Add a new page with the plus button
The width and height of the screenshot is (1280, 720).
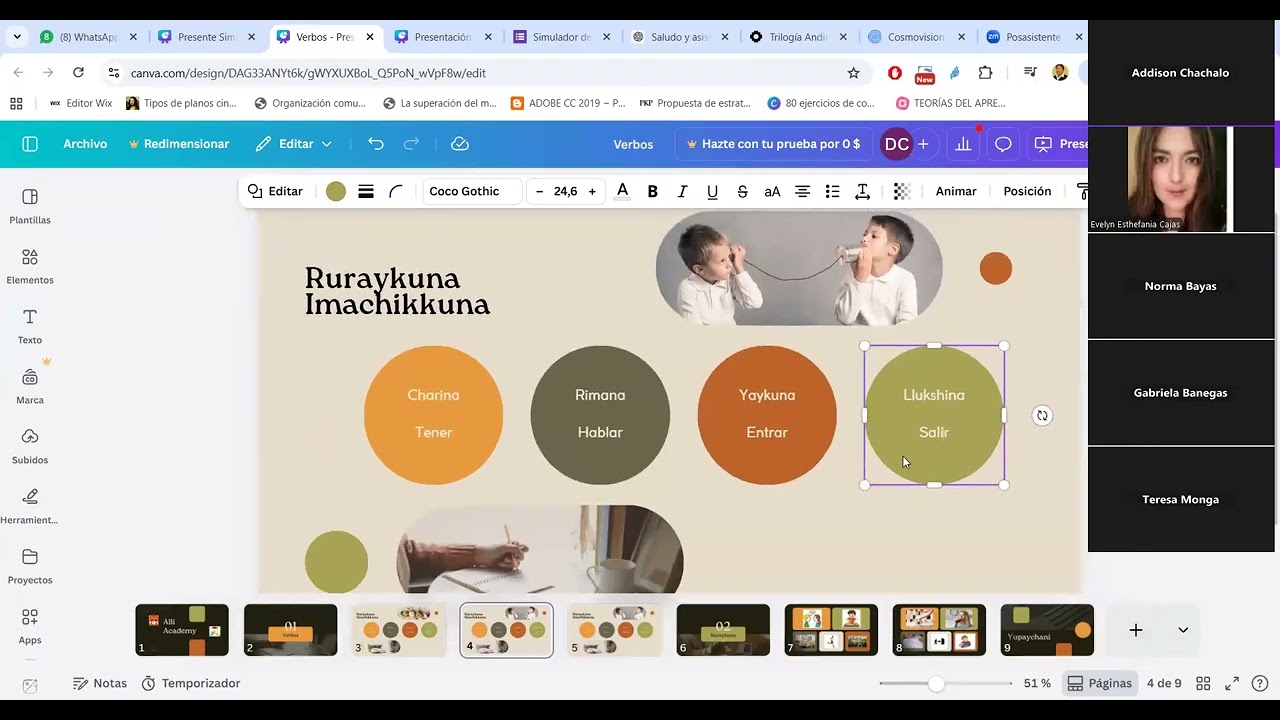(x=1136, y=630)
